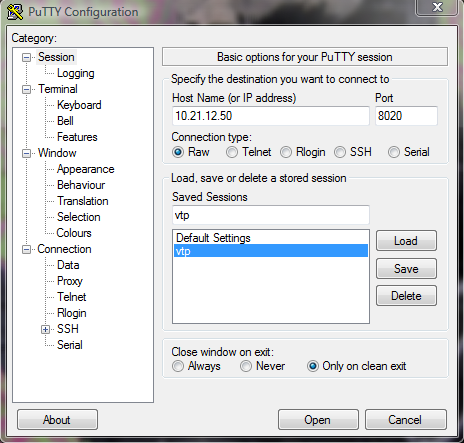Expand the SSH subtree
The width and height of the screenshot is (464, 443).
click(45, 329)
